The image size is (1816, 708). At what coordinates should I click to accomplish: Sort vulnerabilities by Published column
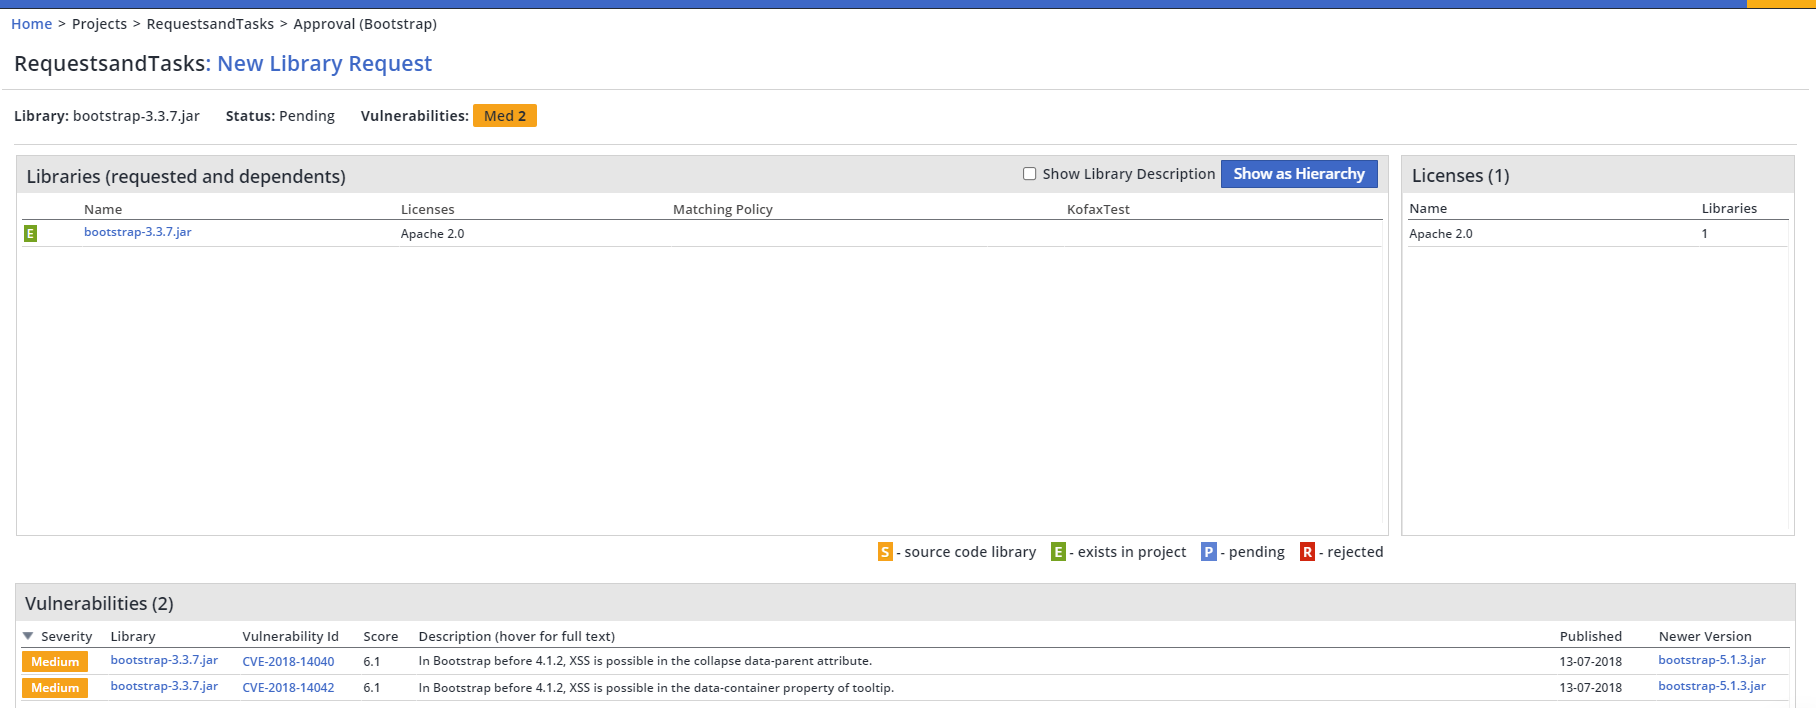click(1590, 636)
